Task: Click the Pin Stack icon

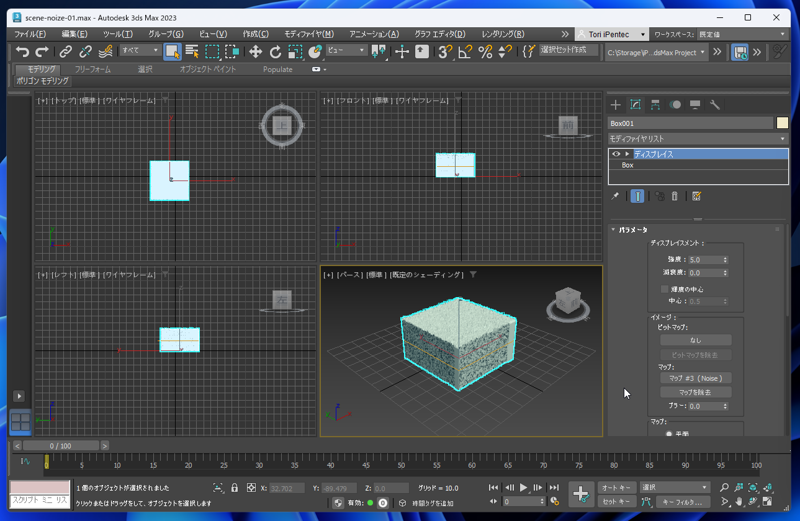Action: pyautogui.click(x=615, y=196)
